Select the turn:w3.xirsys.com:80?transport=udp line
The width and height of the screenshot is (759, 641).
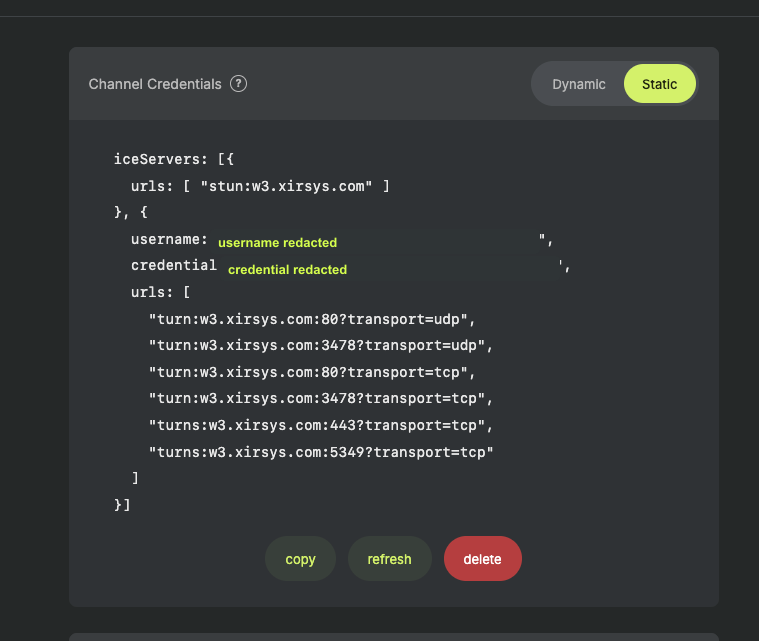point(312,320)
